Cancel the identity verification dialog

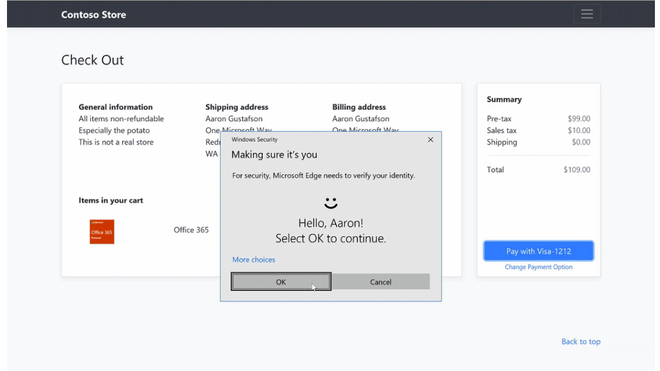(x=381, y=282)
